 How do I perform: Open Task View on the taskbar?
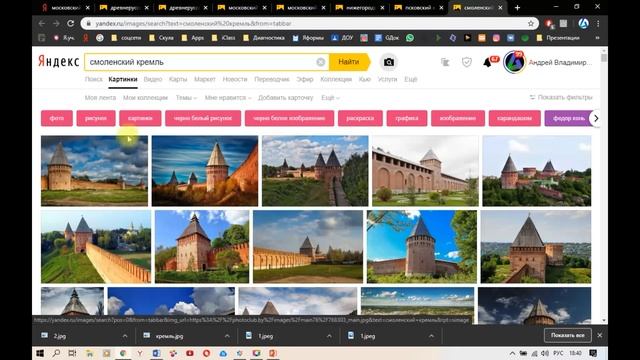click(72, 353)
